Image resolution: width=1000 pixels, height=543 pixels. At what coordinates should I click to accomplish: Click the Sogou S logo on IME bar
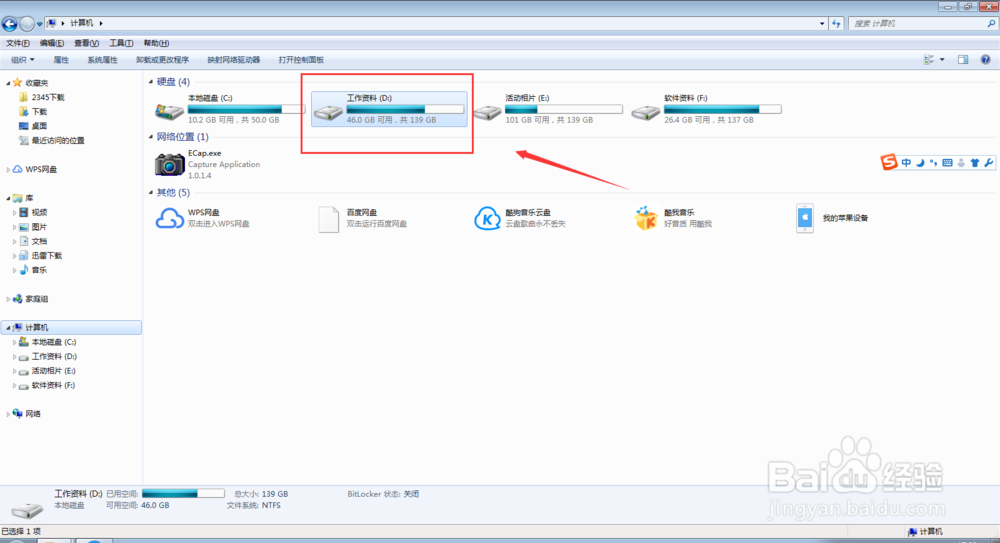[889, 162]
